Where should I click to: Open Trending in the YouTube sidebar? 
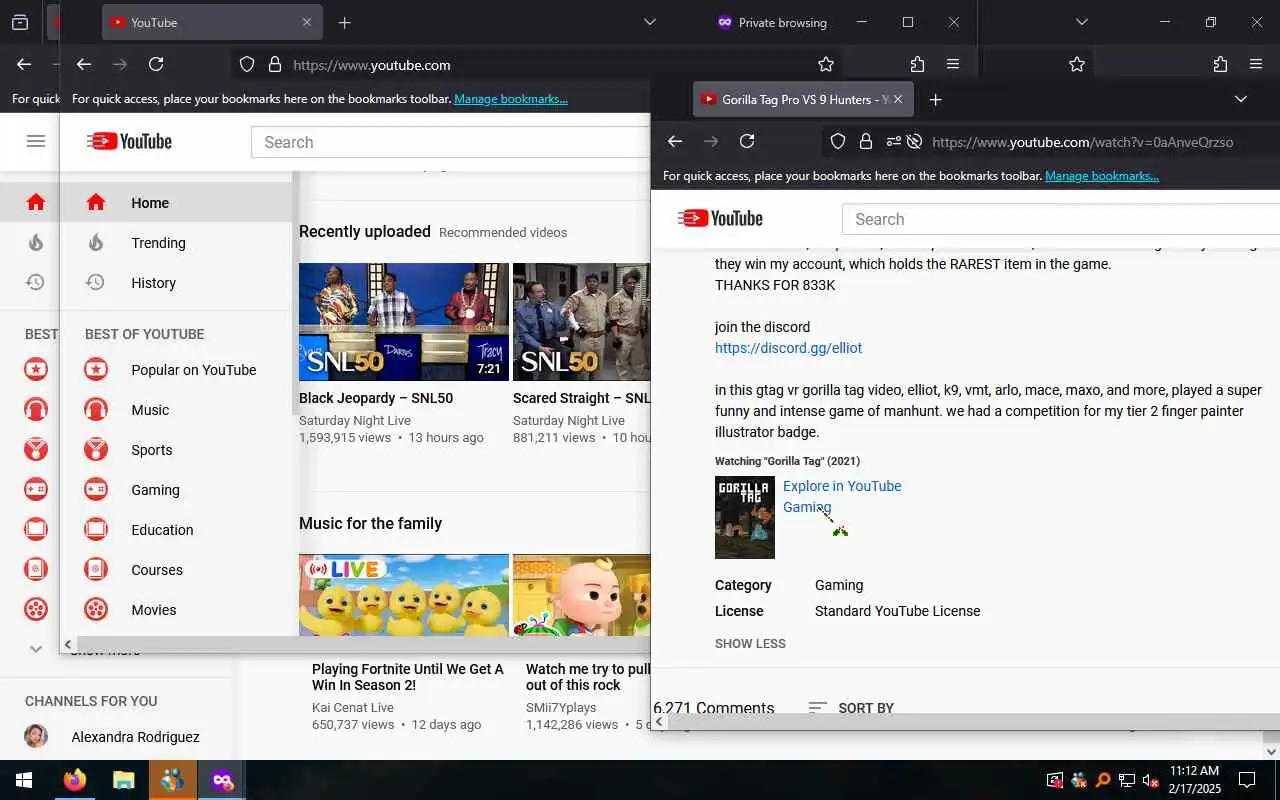click(177, 242)
